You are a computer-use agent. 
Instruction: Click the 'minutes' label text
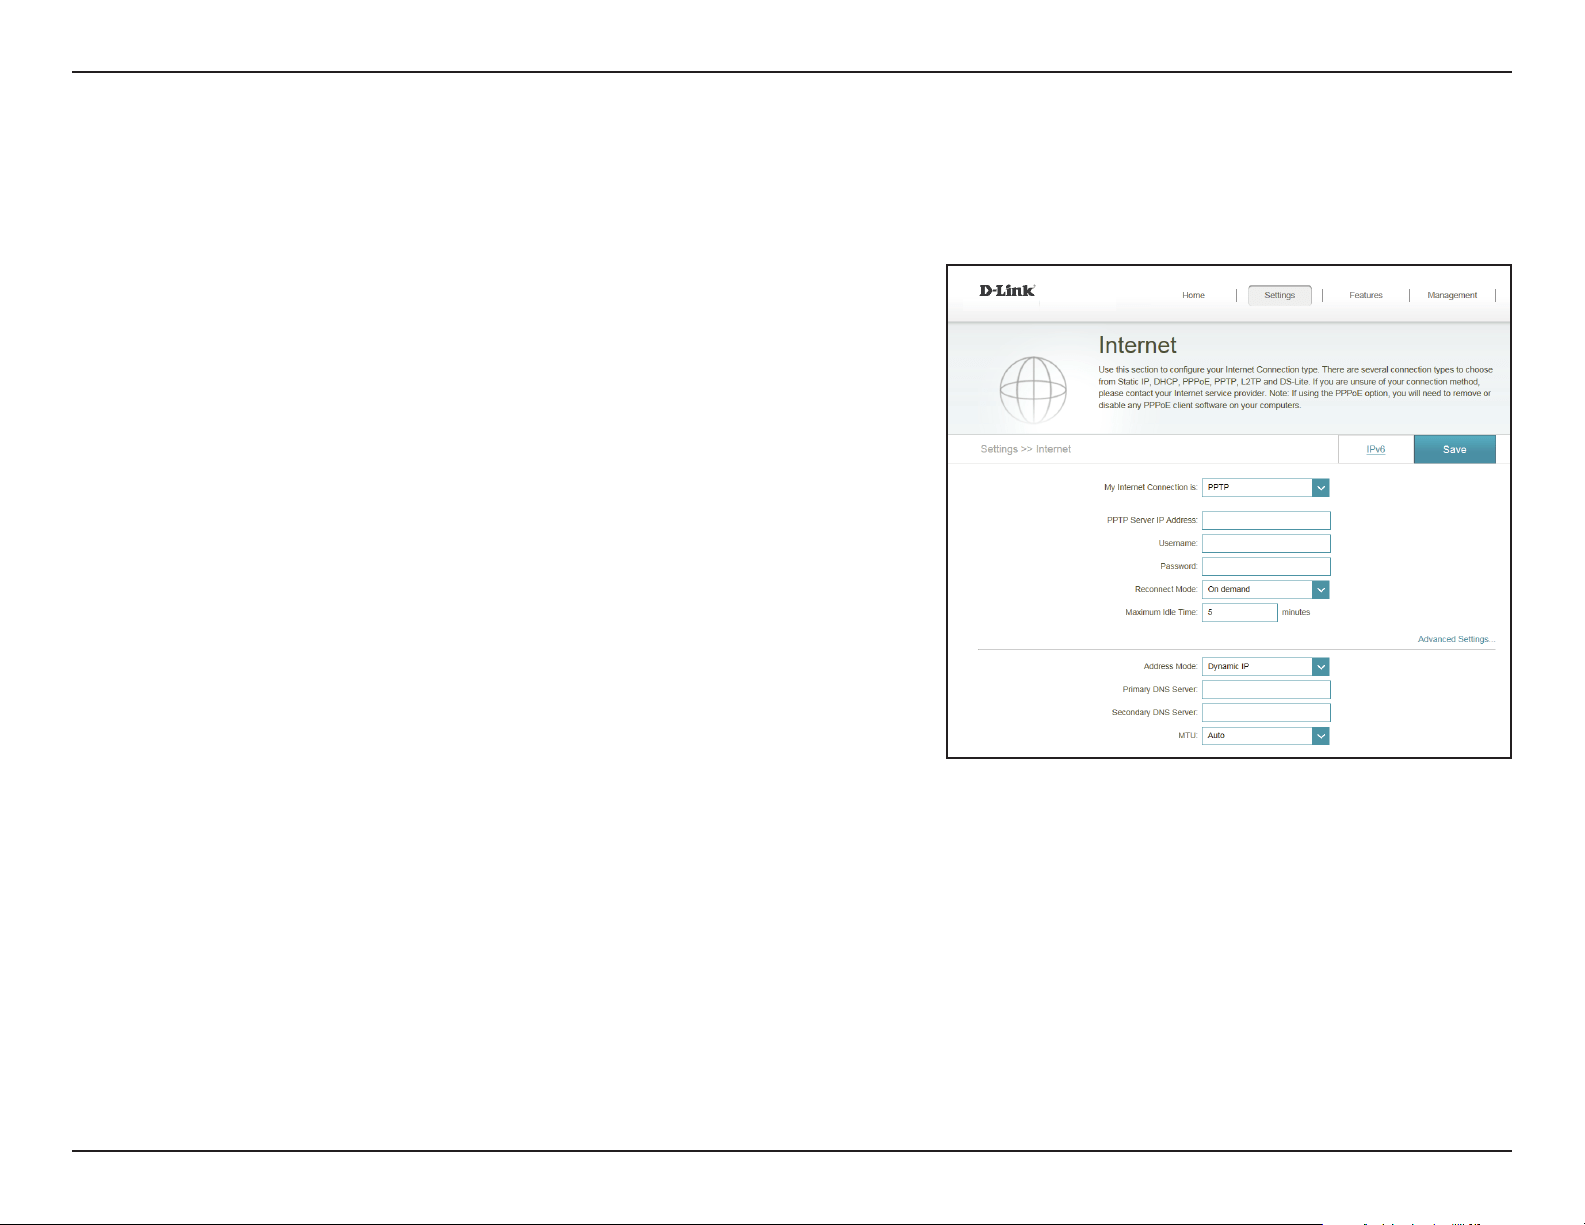(x=1296, y=613)
